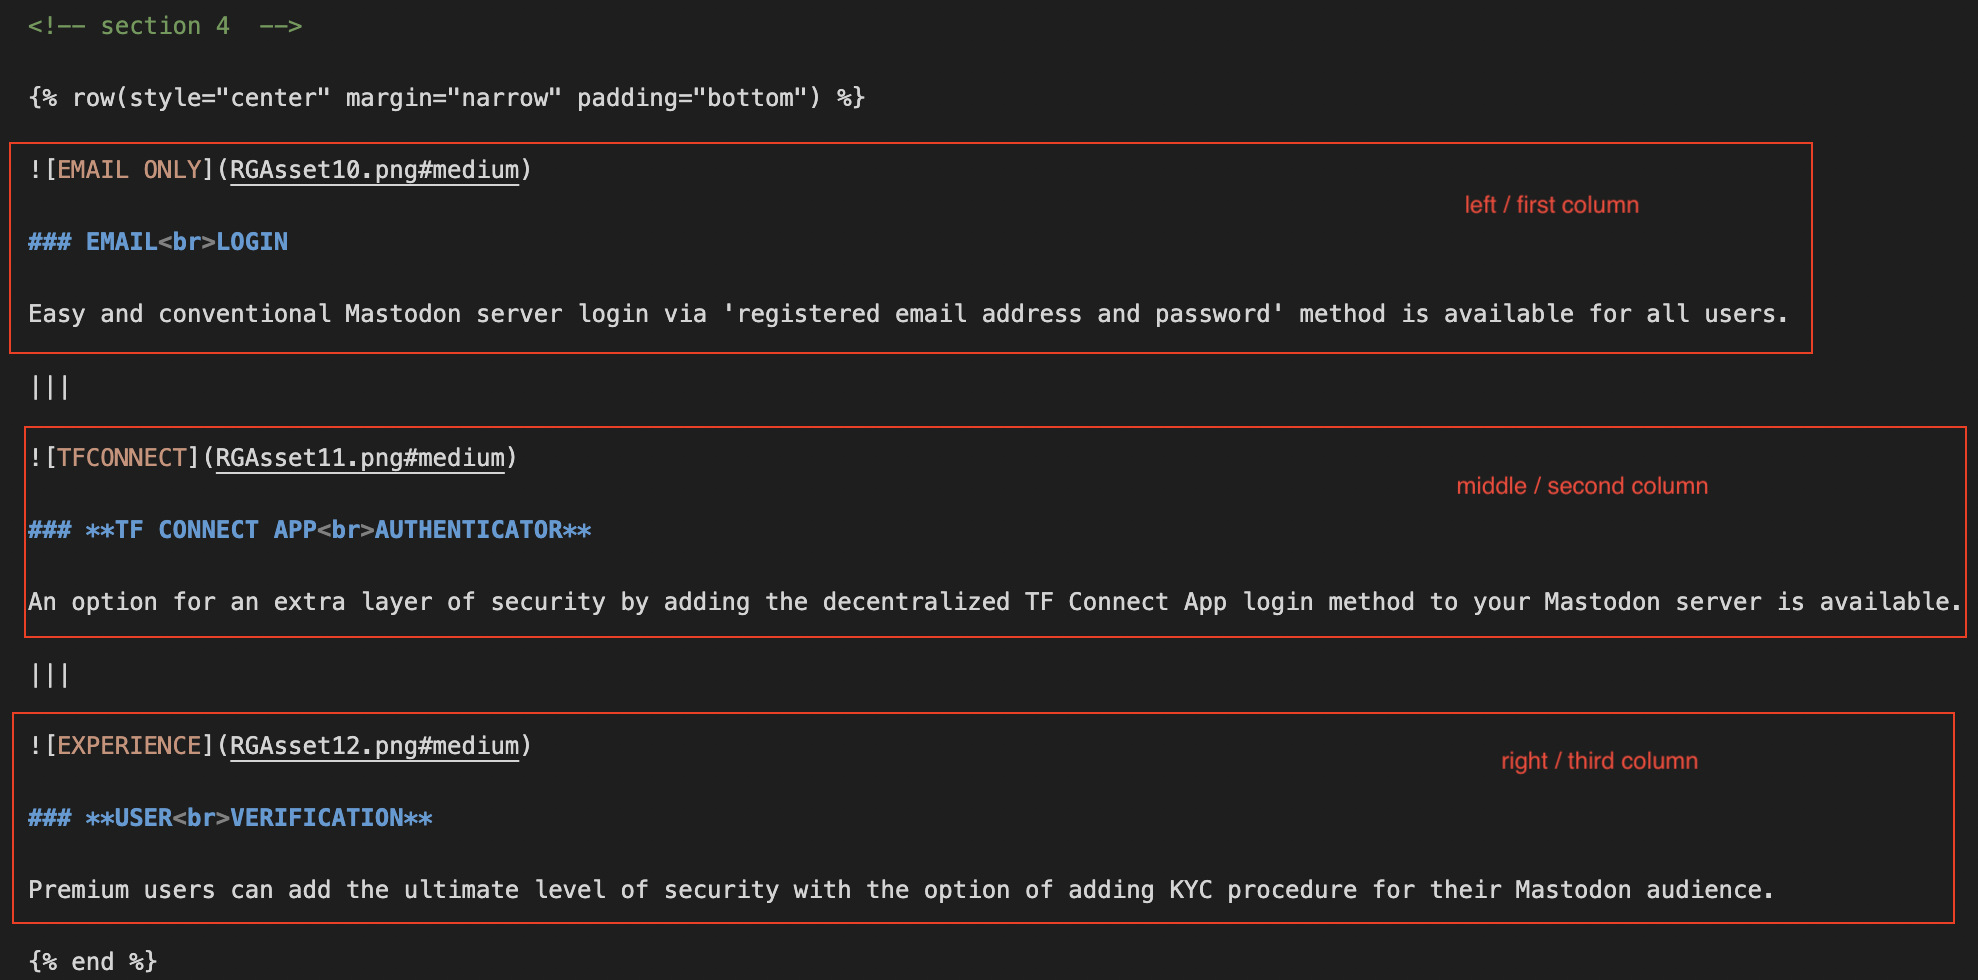Click the RGAsset10.png#medium image link

[374, 170]
